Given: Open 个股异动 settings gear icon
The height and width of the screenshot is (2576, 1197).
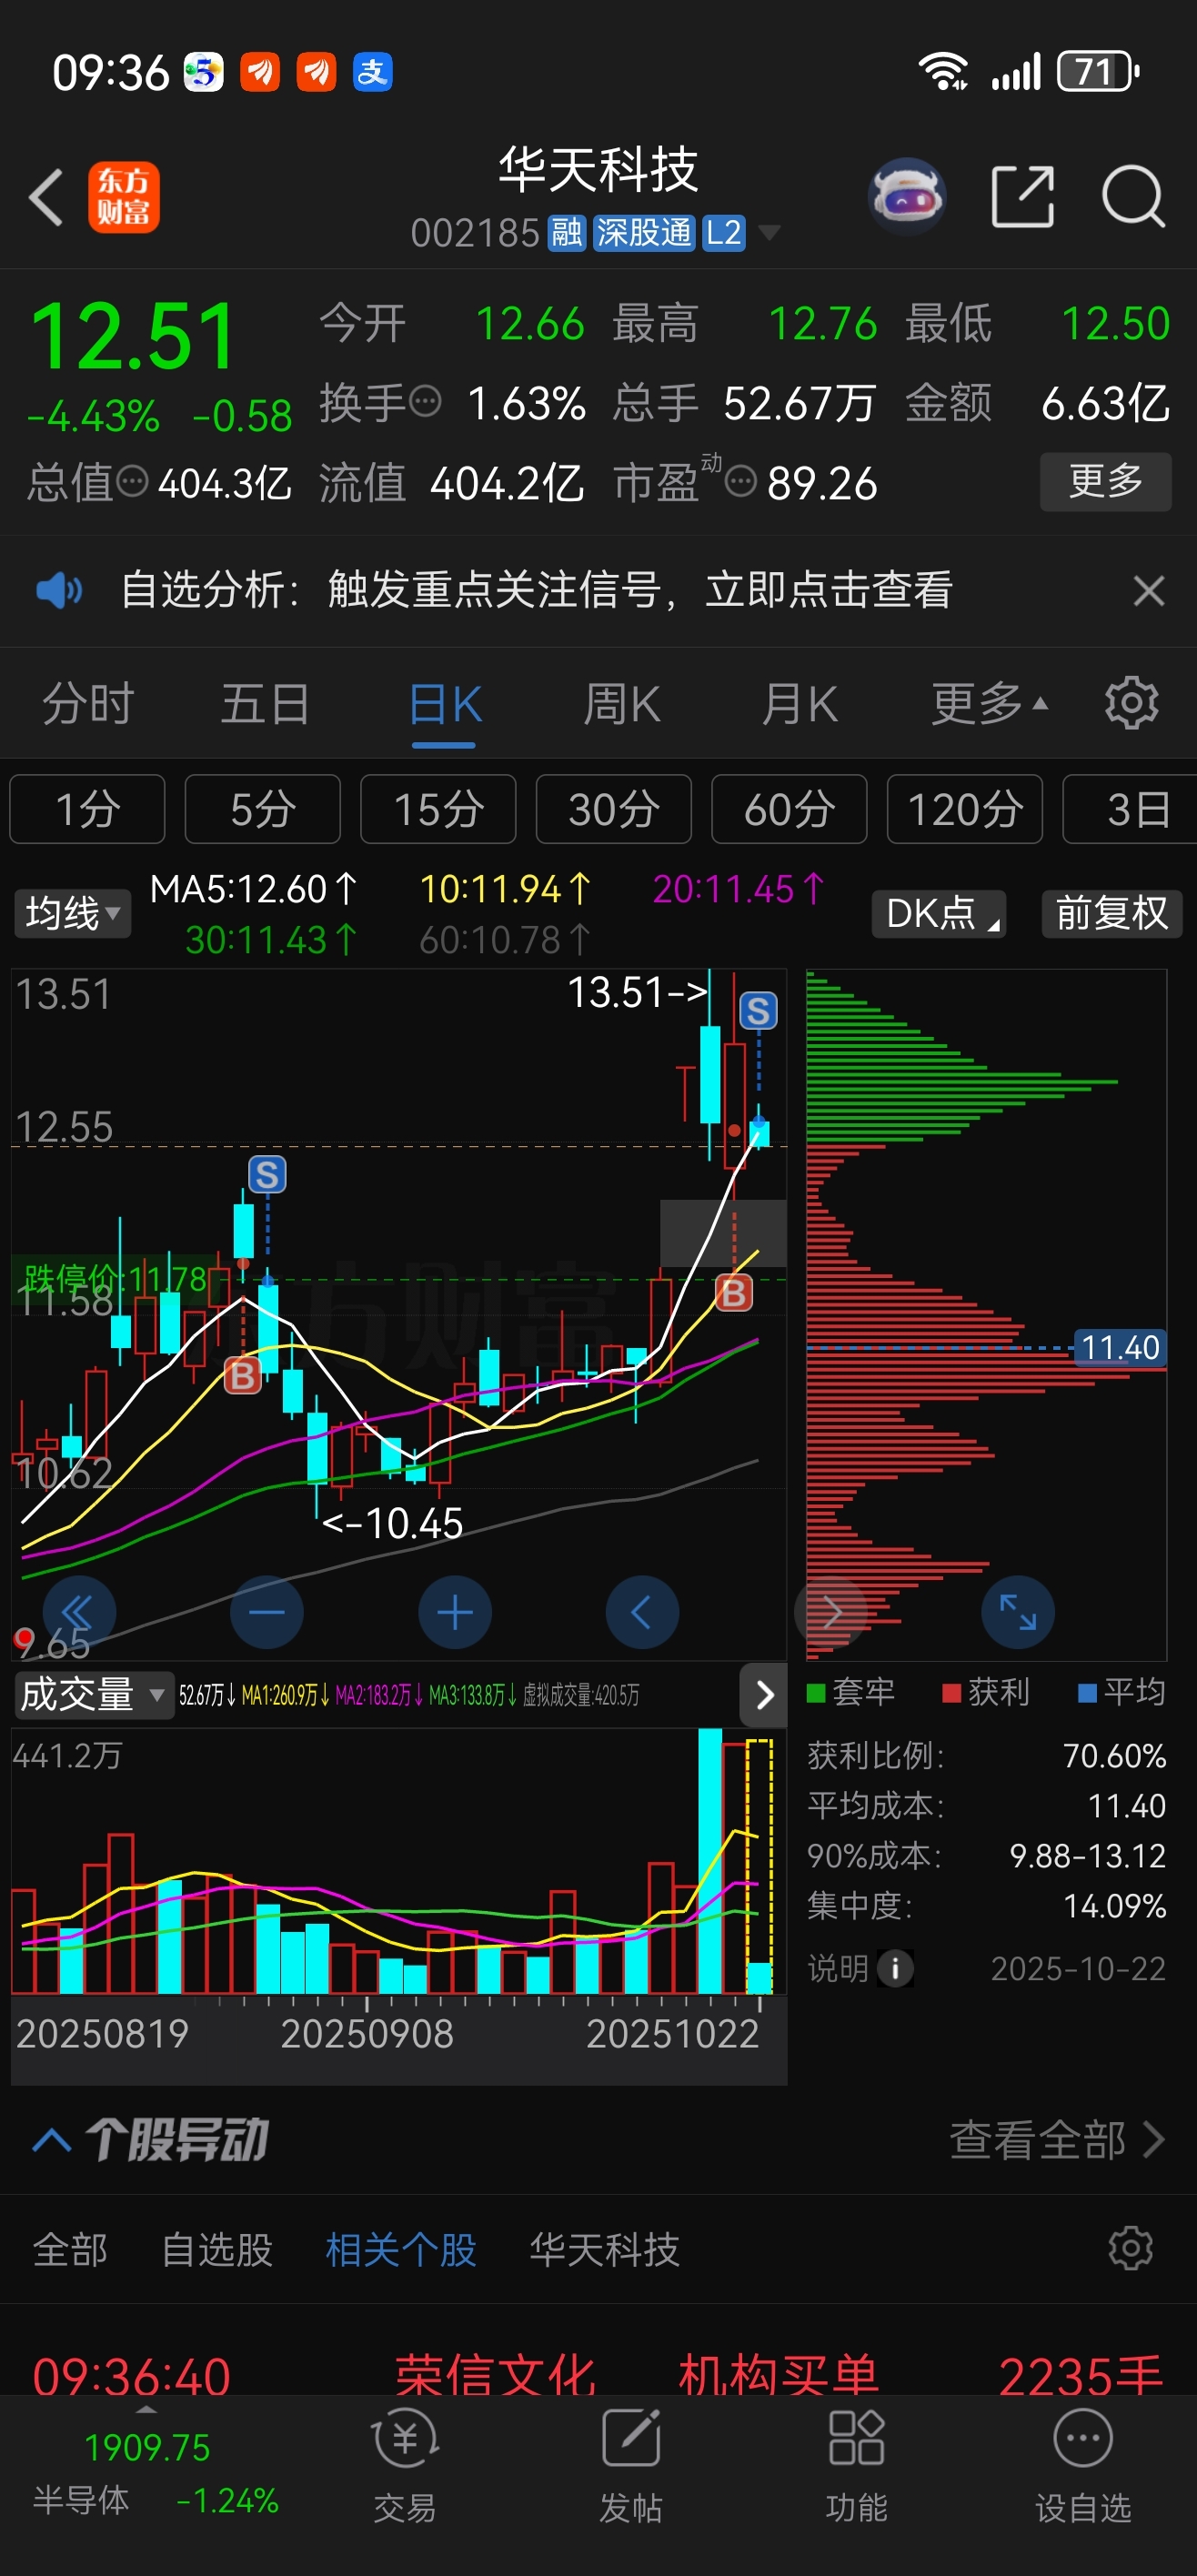Looking at the screenshot, I should [x=1131, y=2248].
